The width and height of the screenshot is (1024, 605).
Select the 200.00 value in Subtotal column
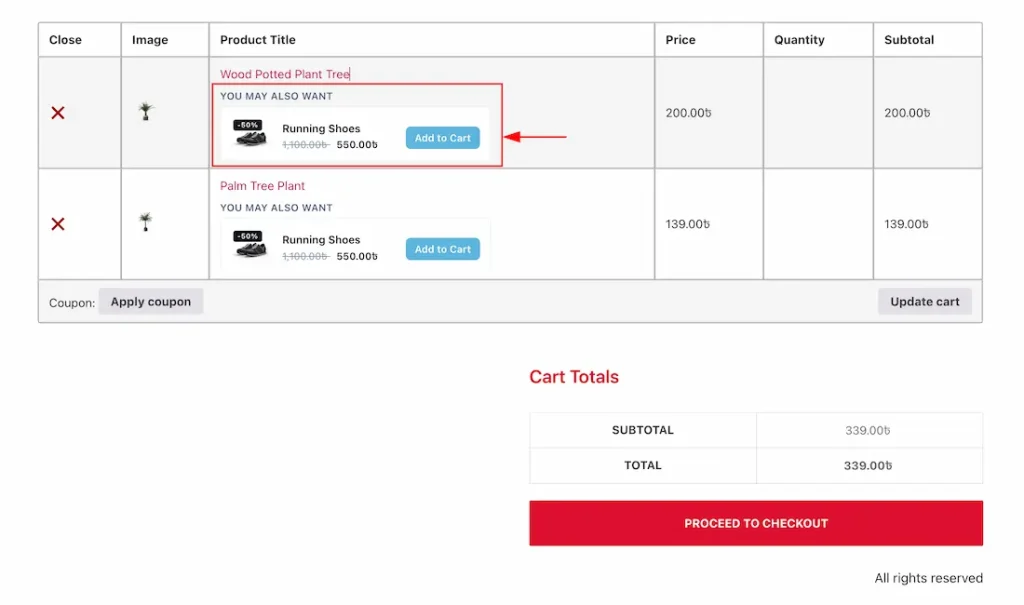point(907,113)
